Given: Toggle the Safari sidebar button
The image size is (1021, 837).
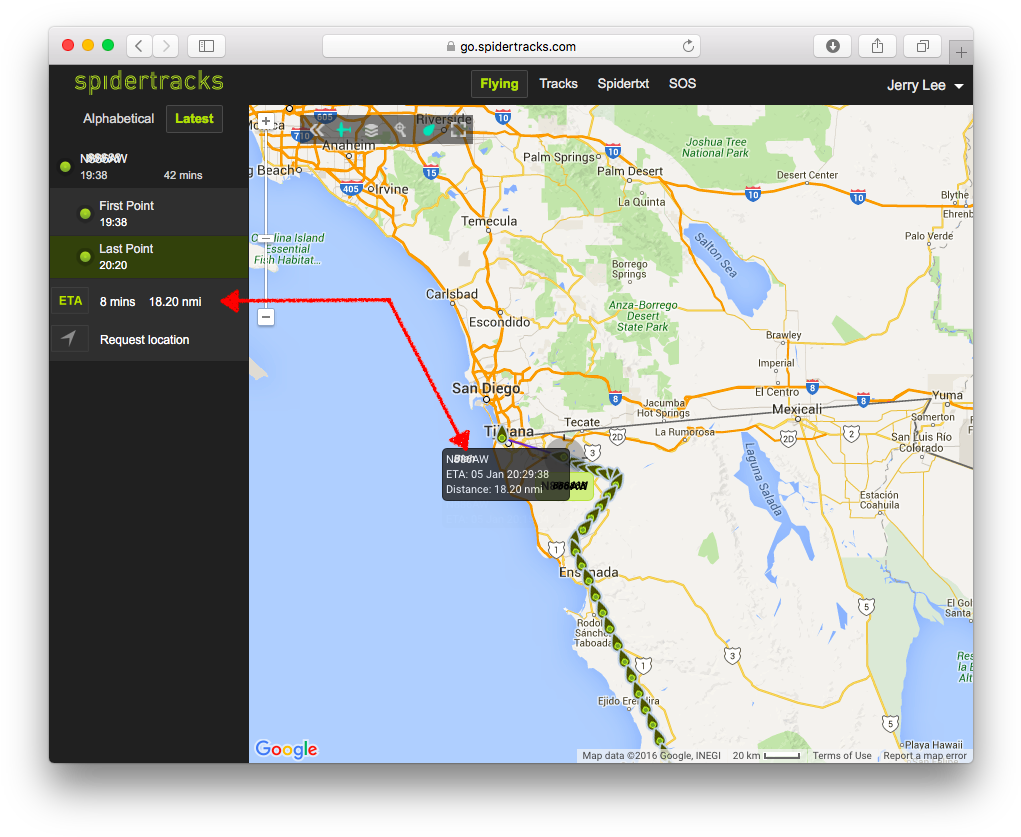Looking at the screenshot, I should [206, 46].
